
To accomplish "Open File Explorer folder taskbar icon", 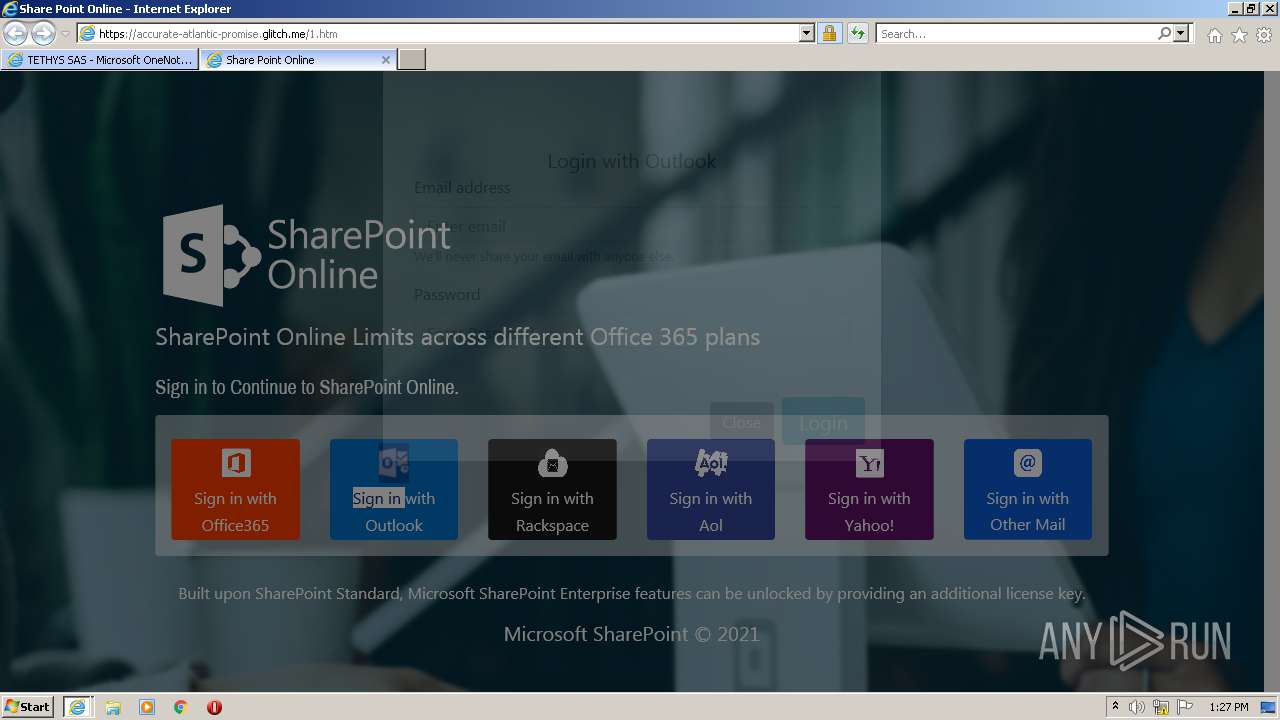I will pyautogui.click(x=113, y=707).
